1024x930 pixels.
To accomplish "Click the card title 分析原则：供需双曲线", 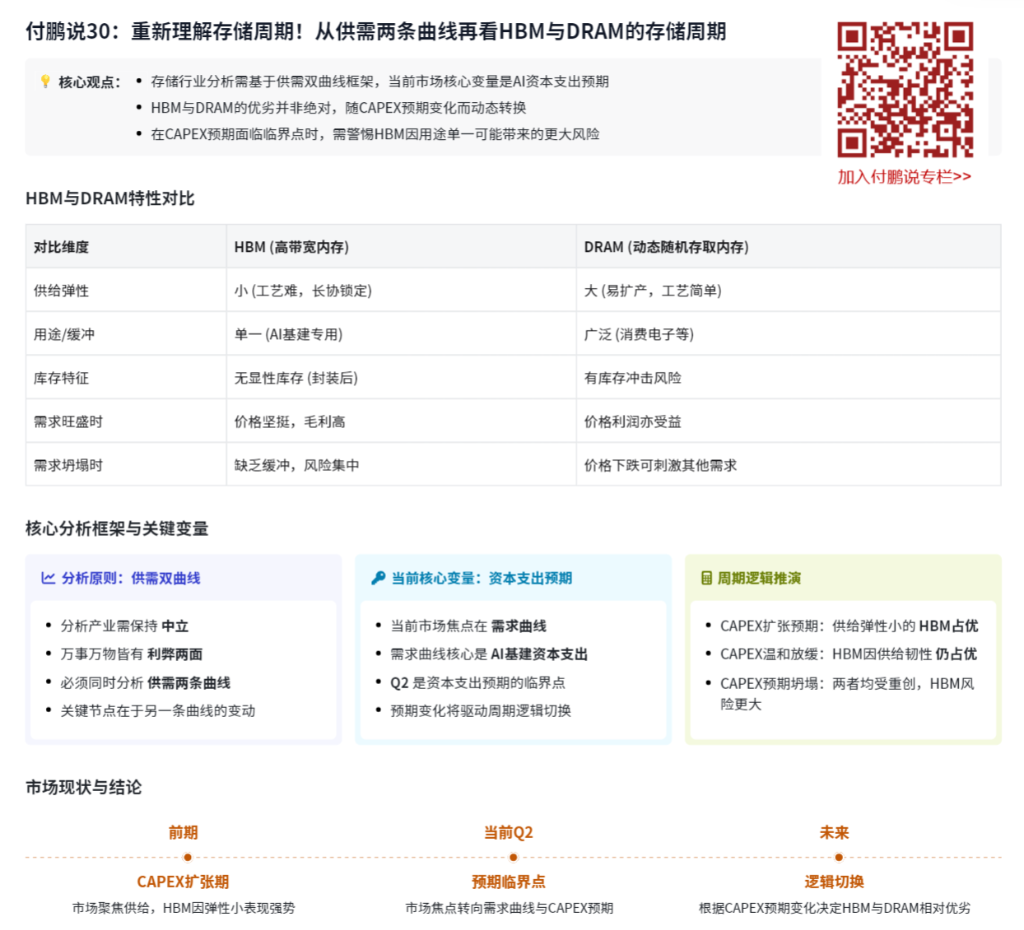I will pyautogui.click(x=131, y=578).
